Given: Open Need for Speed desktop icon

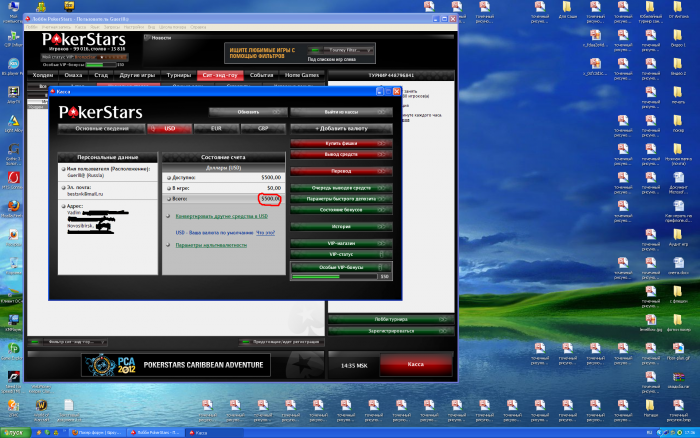Looking at the screenshot, I should point(13,381).
